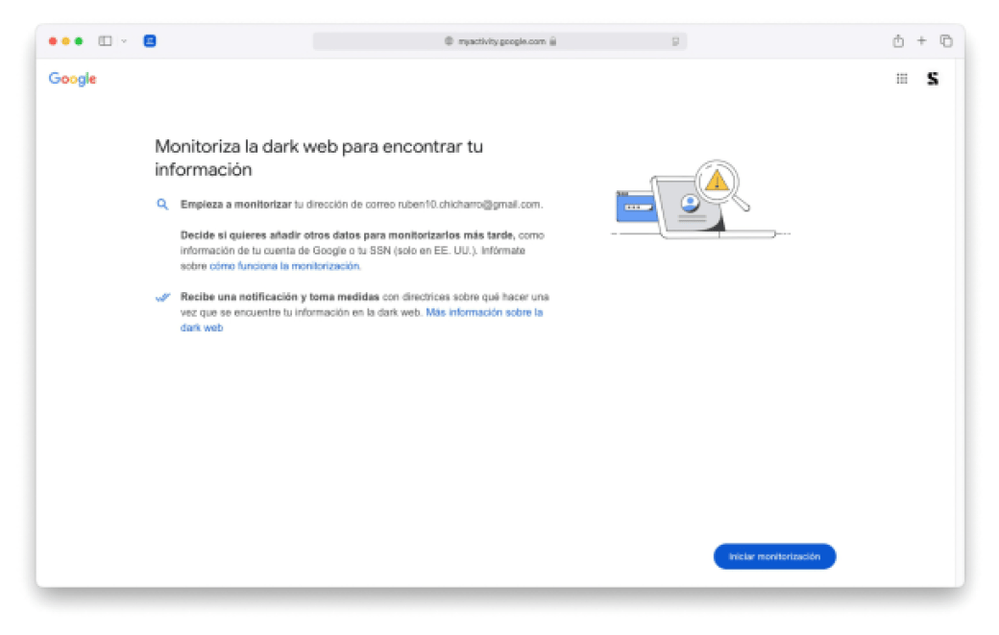Open the Google apps grid launcher

[x=901, y=78]
